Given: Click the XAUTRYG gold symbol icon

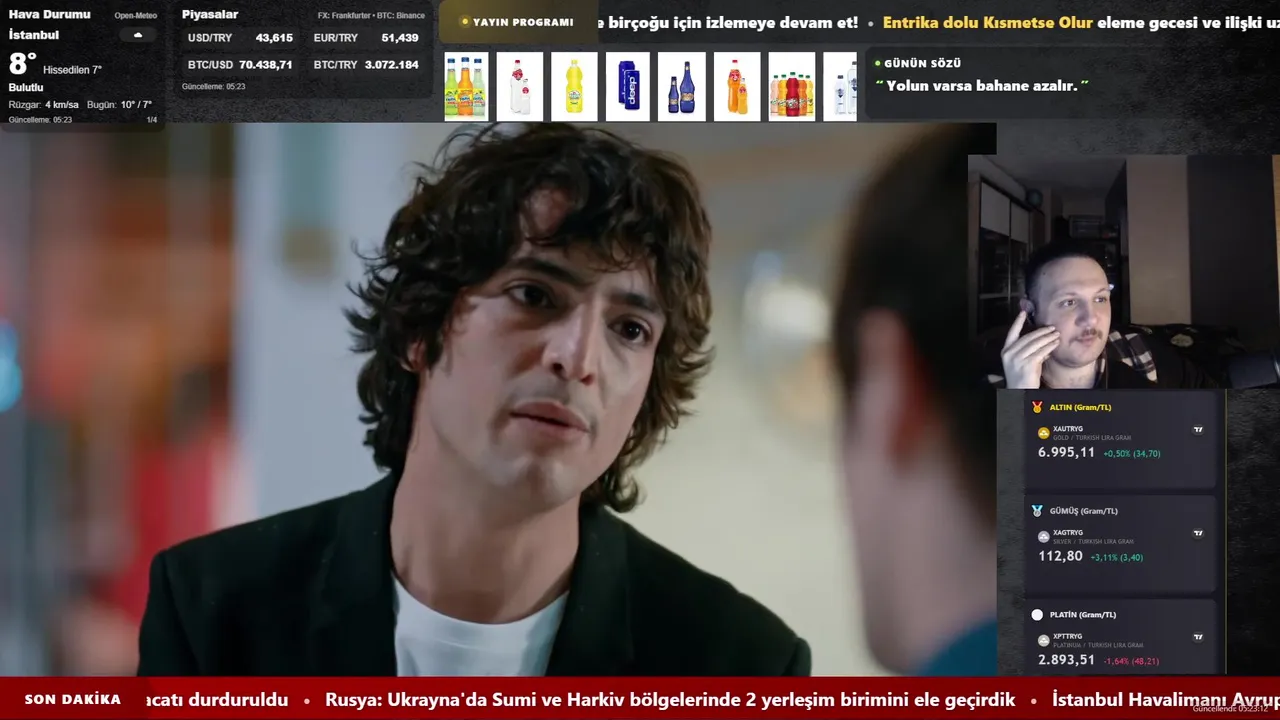Looking at the screenshot, I should [x=1044, y=433].
